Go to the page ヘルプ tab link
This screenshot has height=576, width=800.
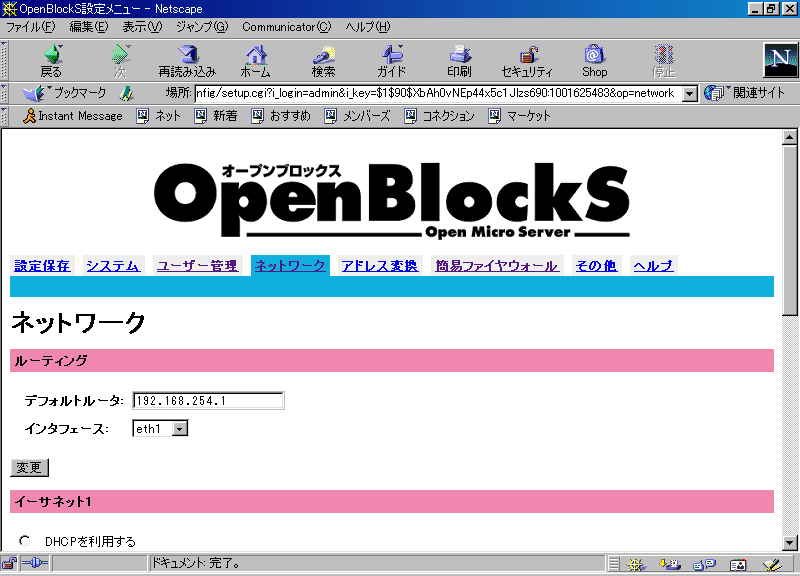click(654, 266)
